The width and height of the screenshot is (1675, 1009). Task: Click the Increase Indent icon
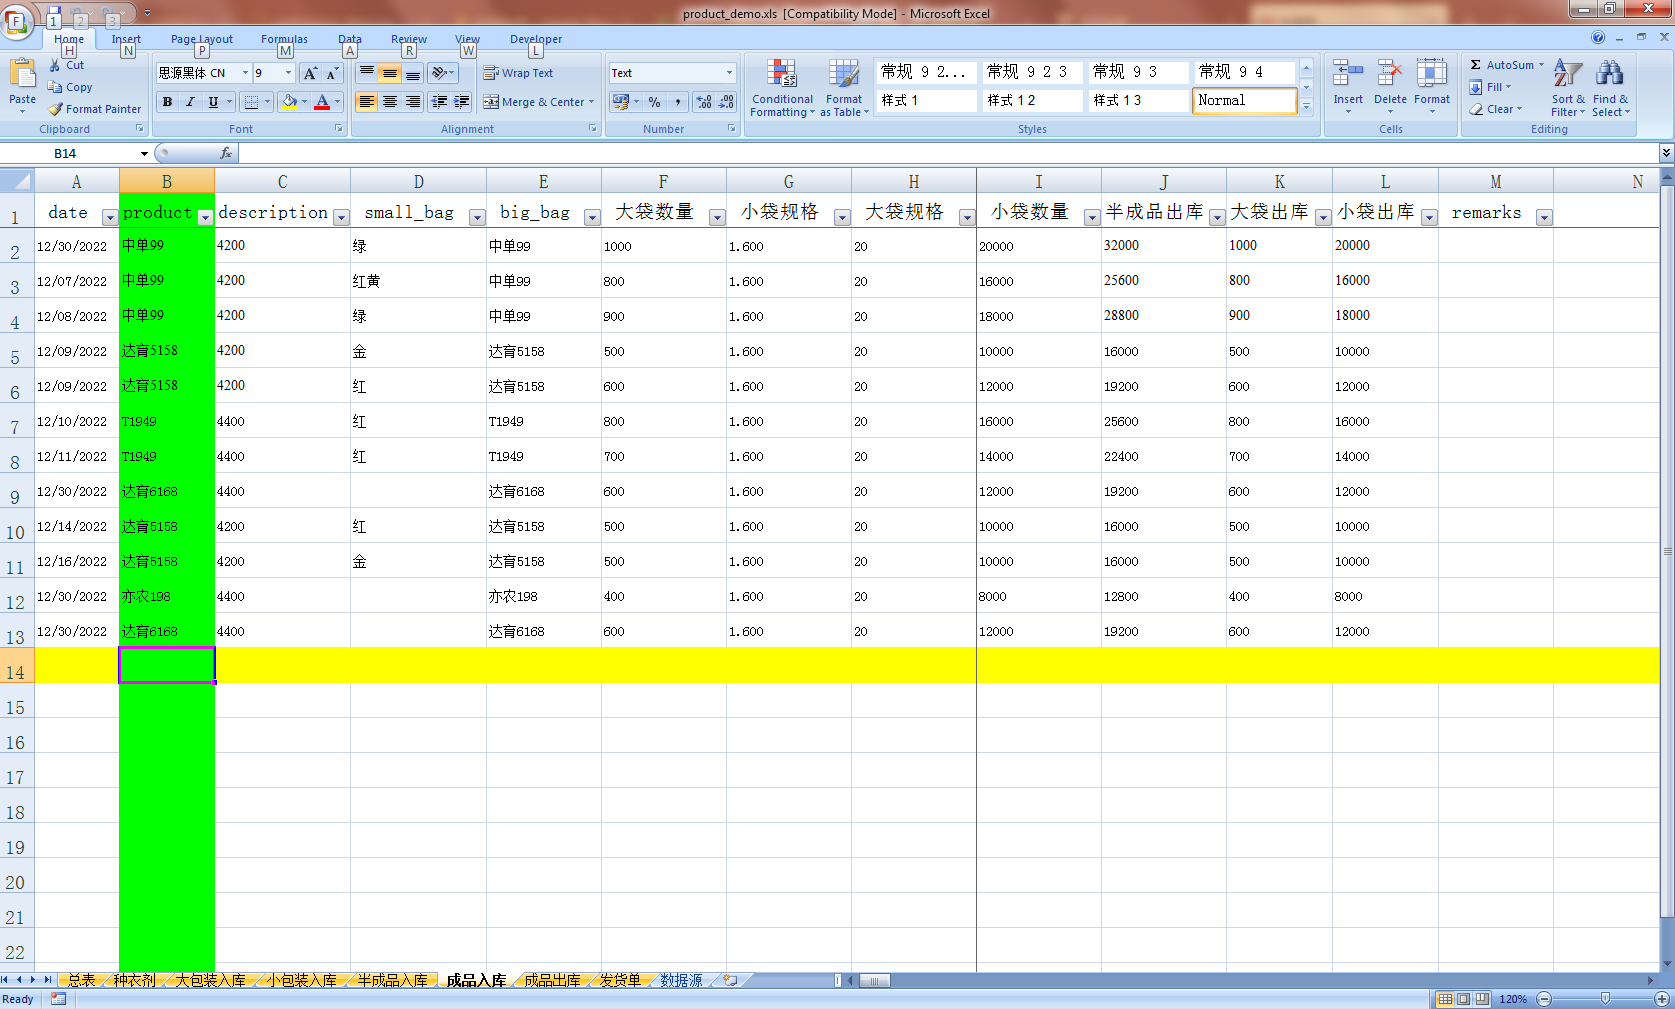point(462,102)
